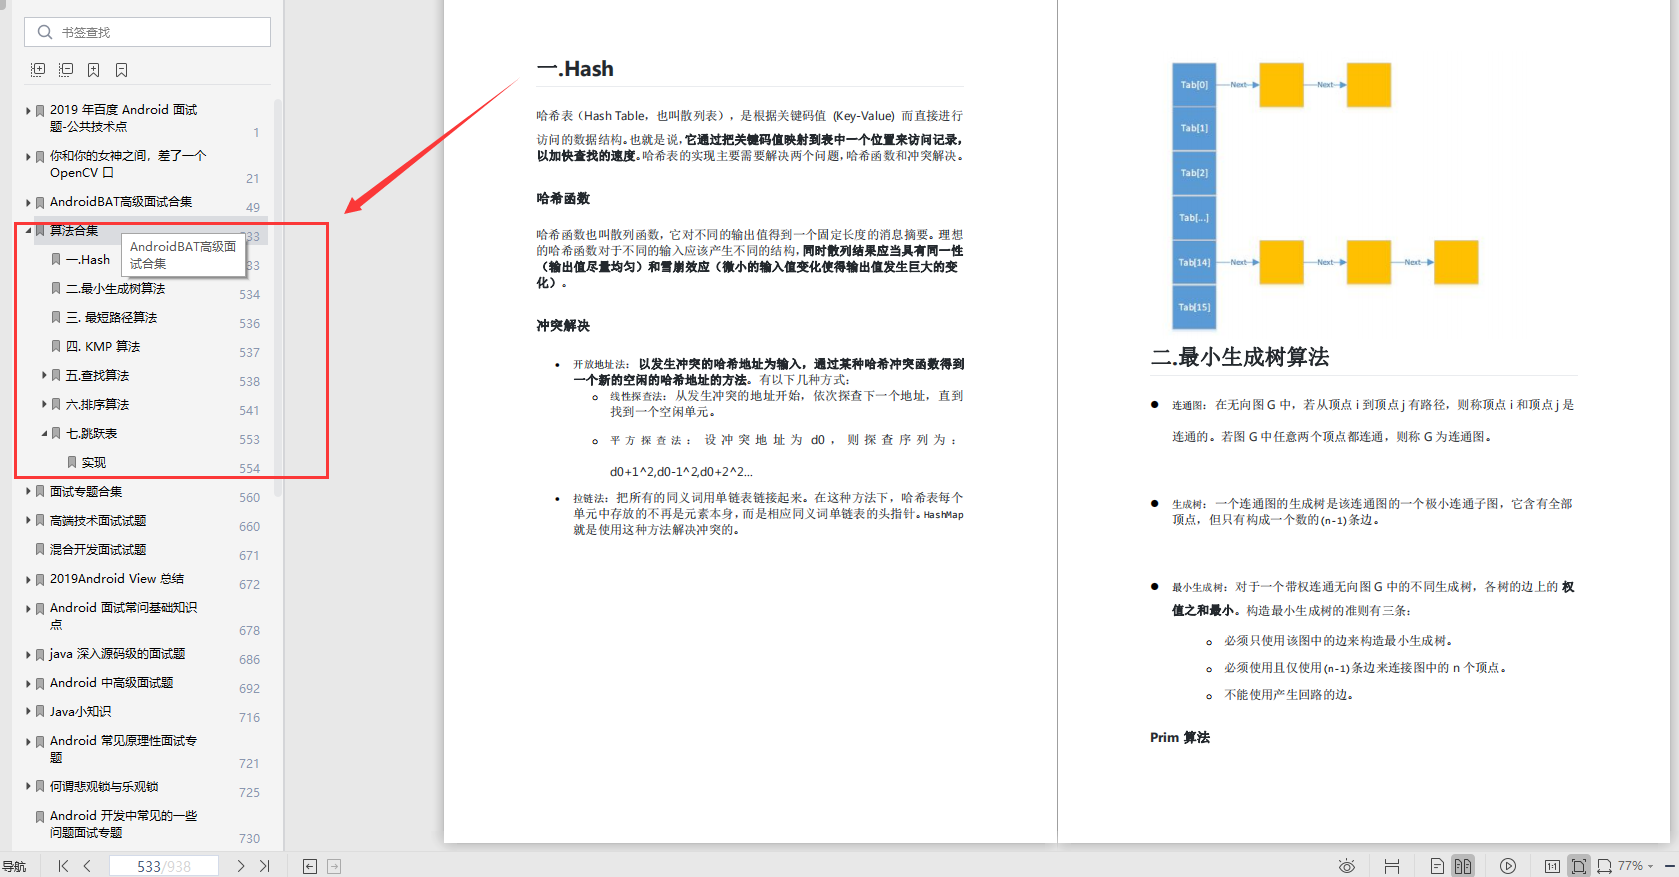Click the fit page icon

pos(1579,866)
